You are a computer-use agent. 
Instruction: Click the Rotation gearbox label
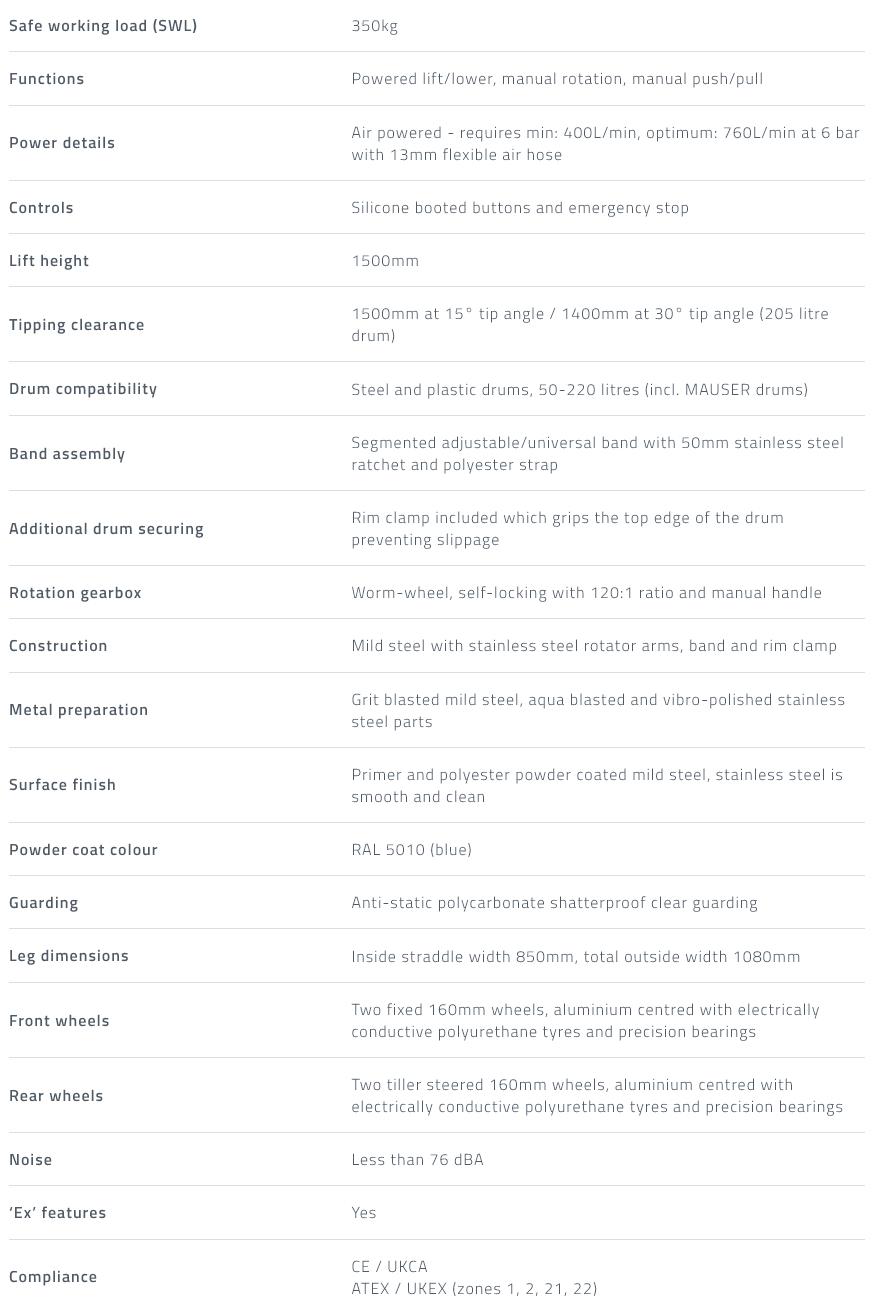click(x=75, y=593)
